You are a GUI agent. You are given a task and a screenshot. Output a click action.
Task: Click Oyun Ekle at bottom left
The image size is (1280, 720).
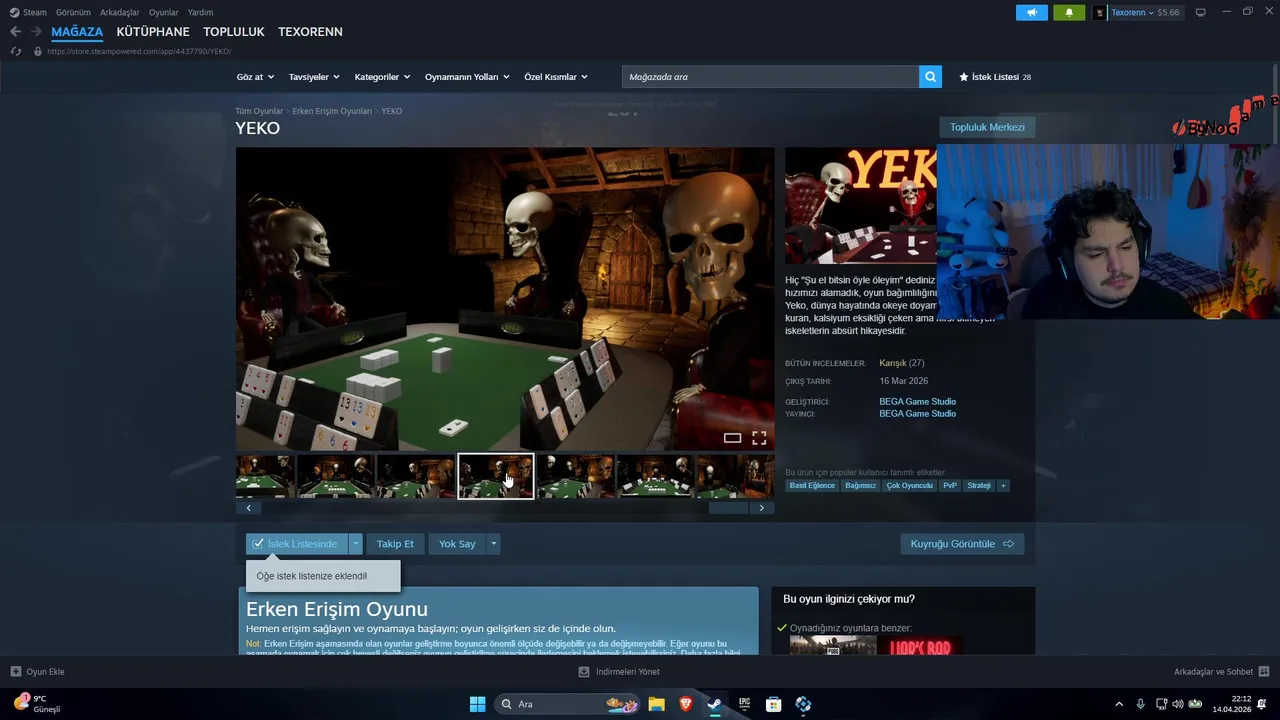pos(38,672)
